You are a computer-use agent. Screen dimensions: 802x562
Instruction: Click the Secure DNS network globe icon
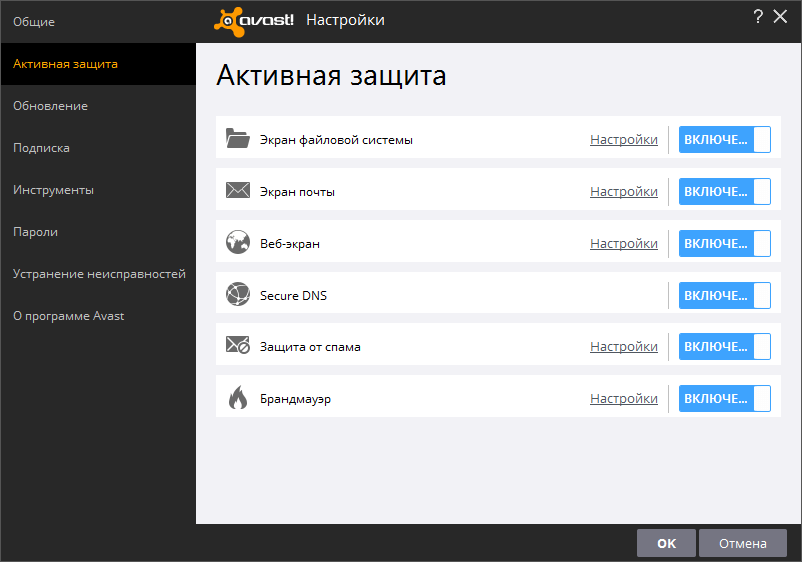coord(238,294)
